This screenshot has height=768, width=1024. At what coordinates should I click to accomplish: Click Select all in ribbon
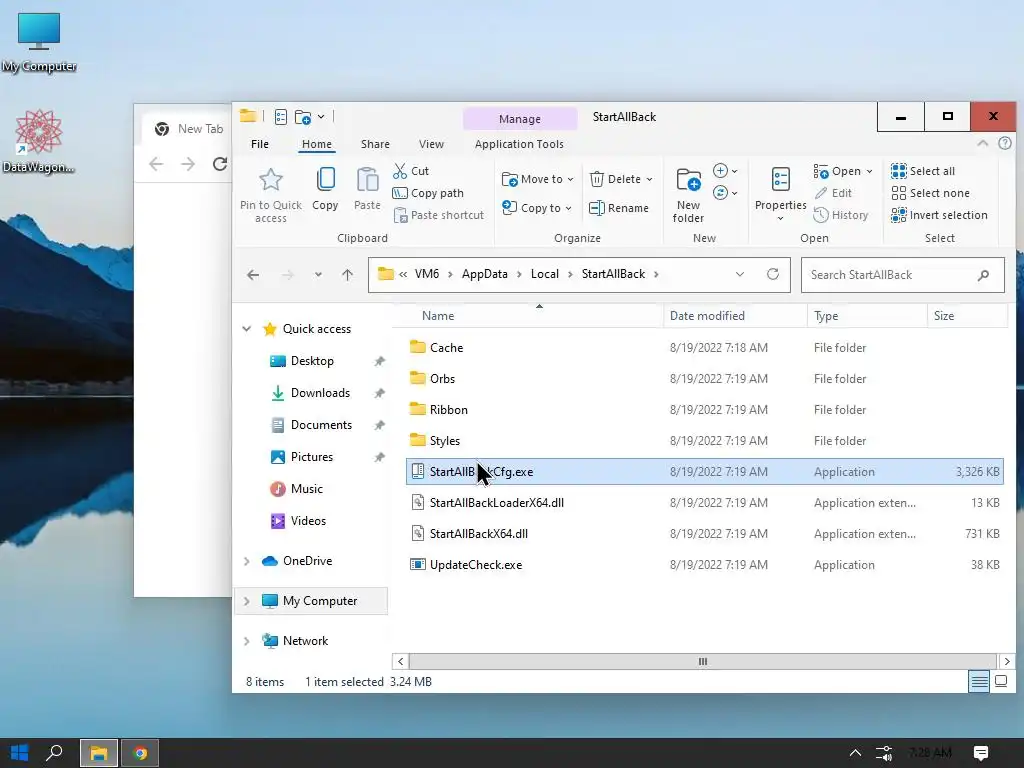(x=923, y=171)
